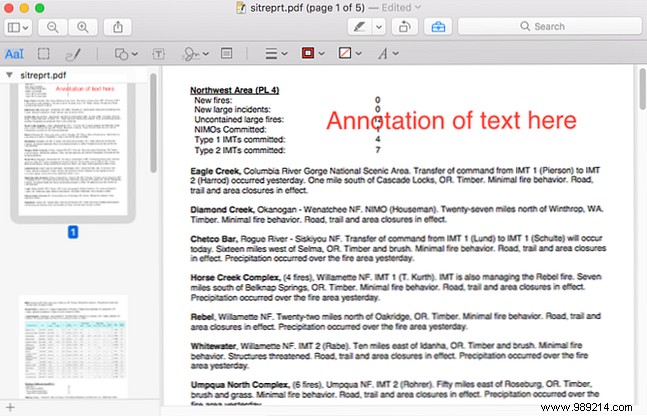
Task: Collapse the sitreprt.pdf sidebar triangle
Action: (9, 75)
